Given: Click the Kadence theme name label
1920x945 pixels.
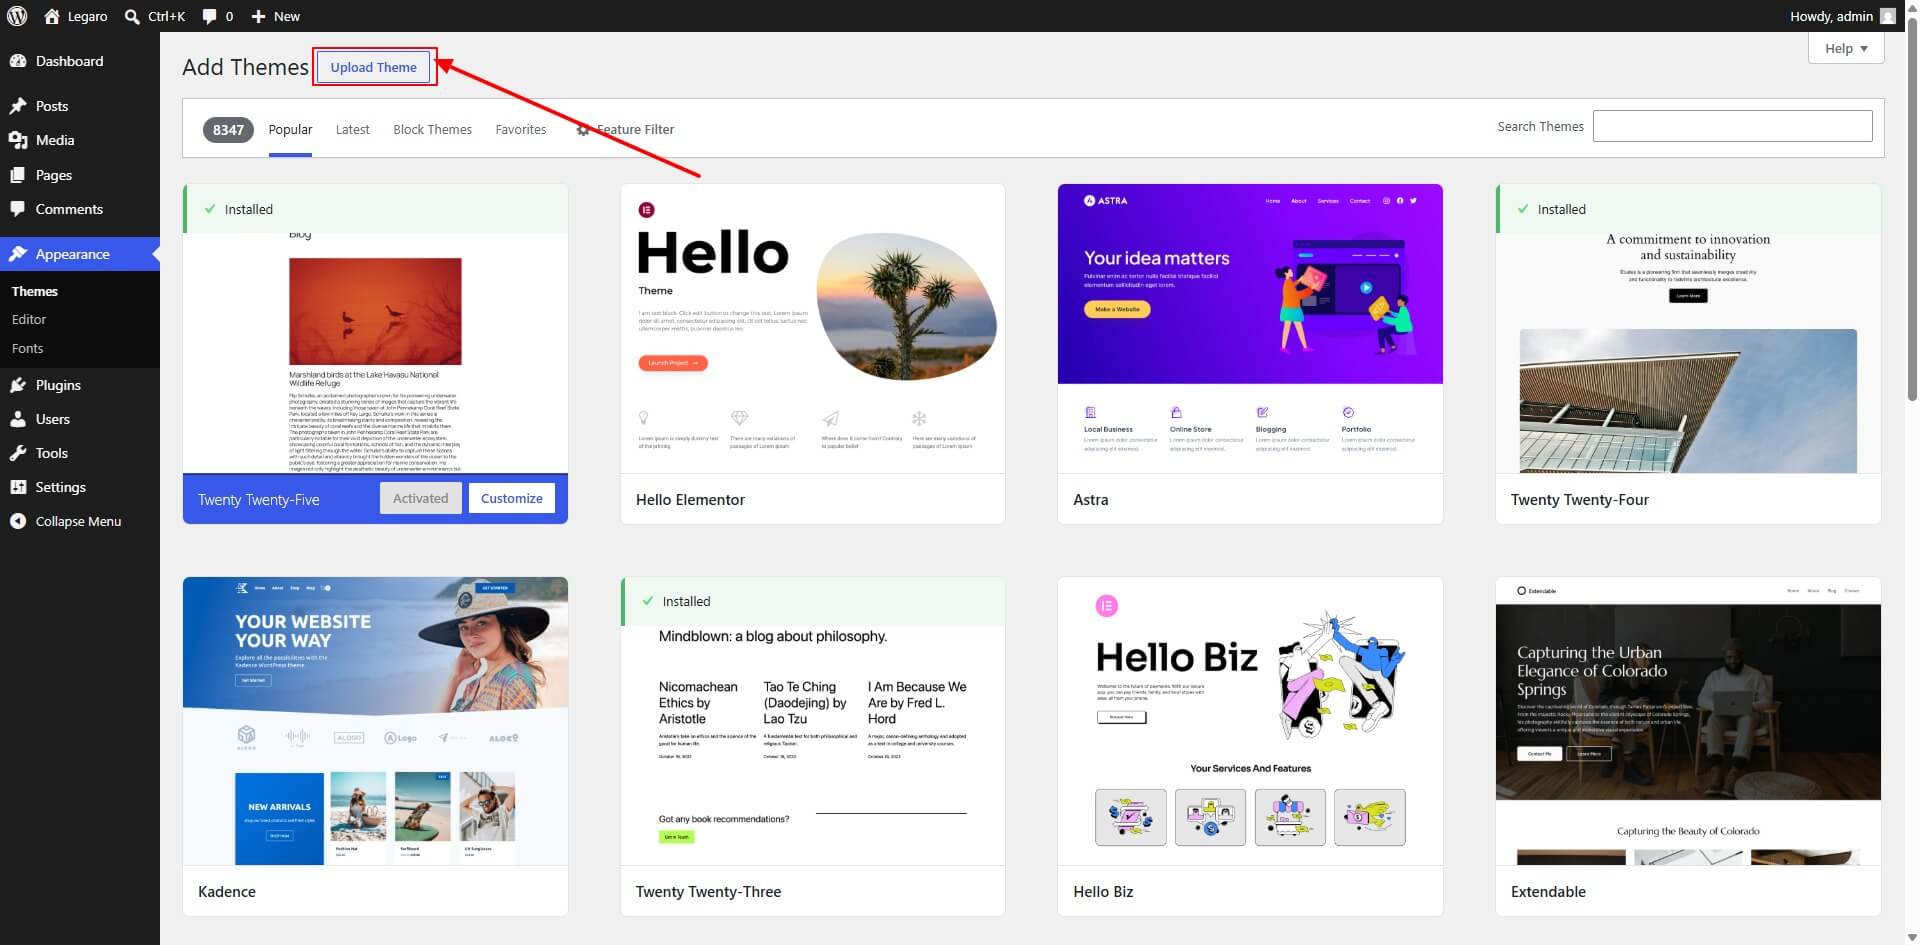Looking at the screenshot, I should 227,891.
